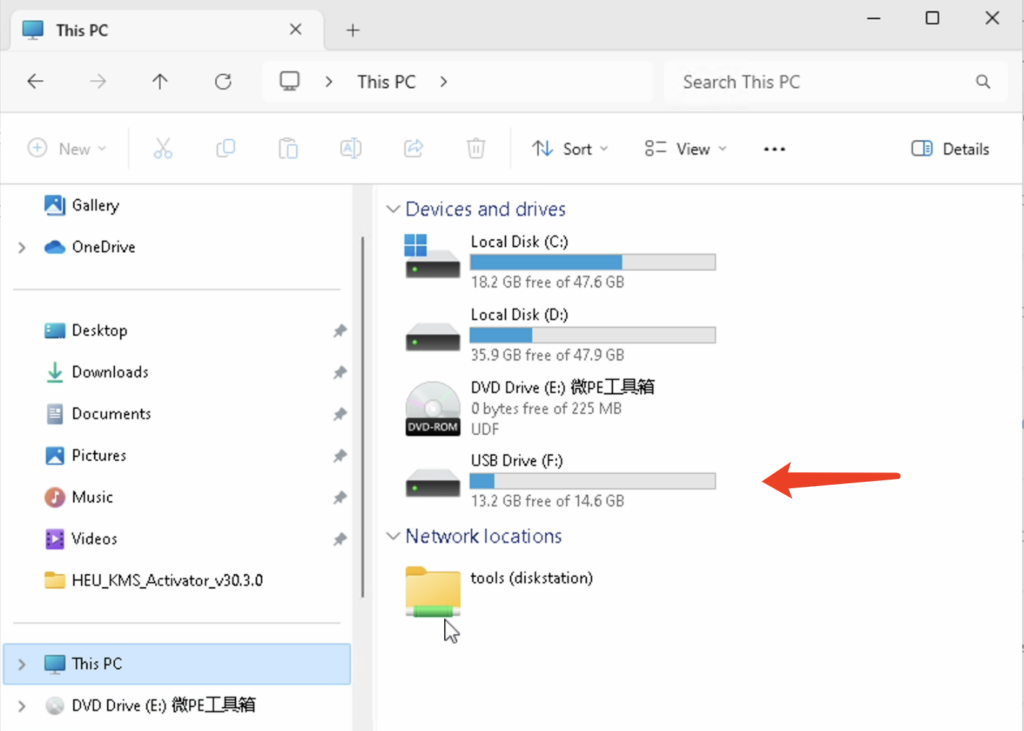
Task: Click the Rename icon in toolbar
Action: pyautogui.click(x=351, y=149)
